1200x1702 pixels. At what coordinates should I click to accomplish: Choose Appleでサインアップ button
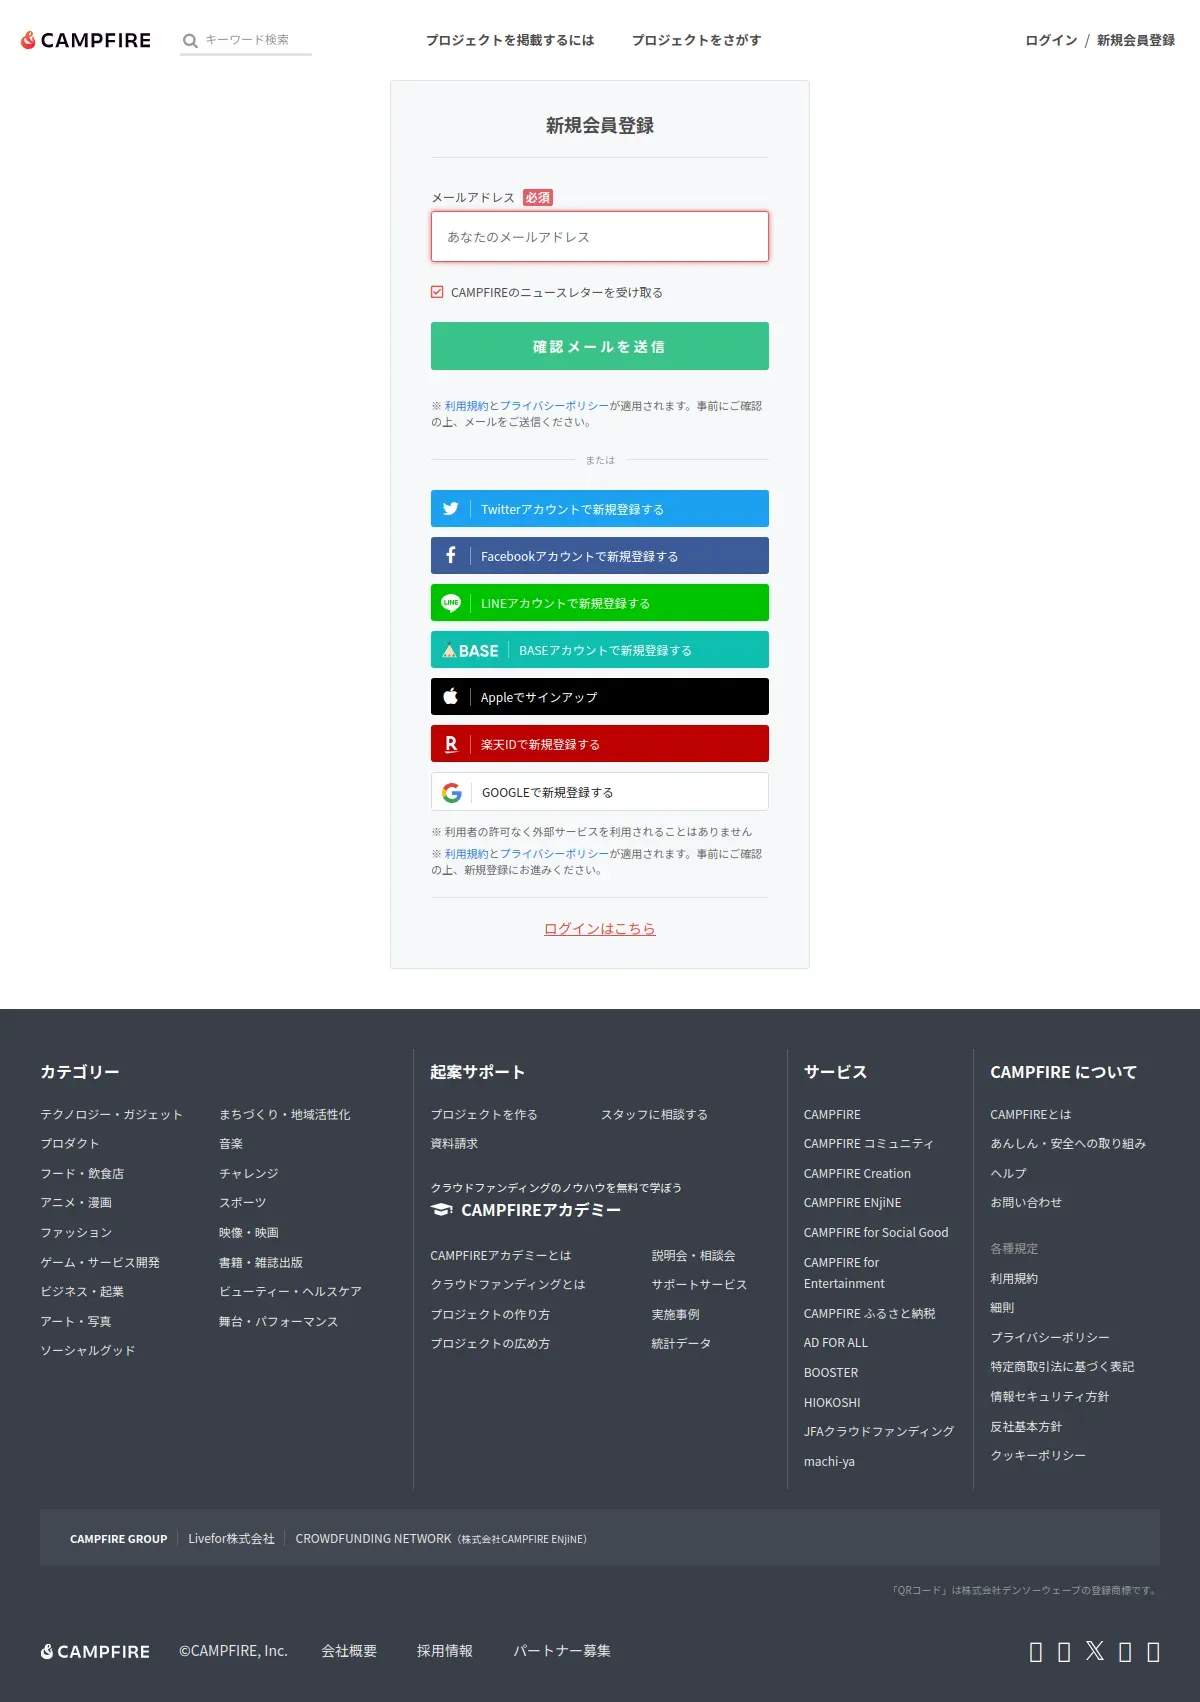(600, 697)
